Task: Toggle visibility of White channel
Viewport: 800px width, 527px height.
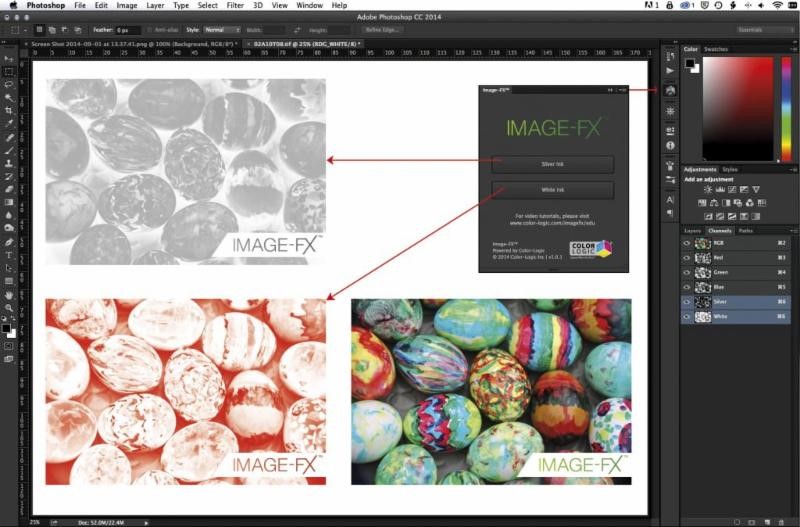Action: tap(687, 317)
